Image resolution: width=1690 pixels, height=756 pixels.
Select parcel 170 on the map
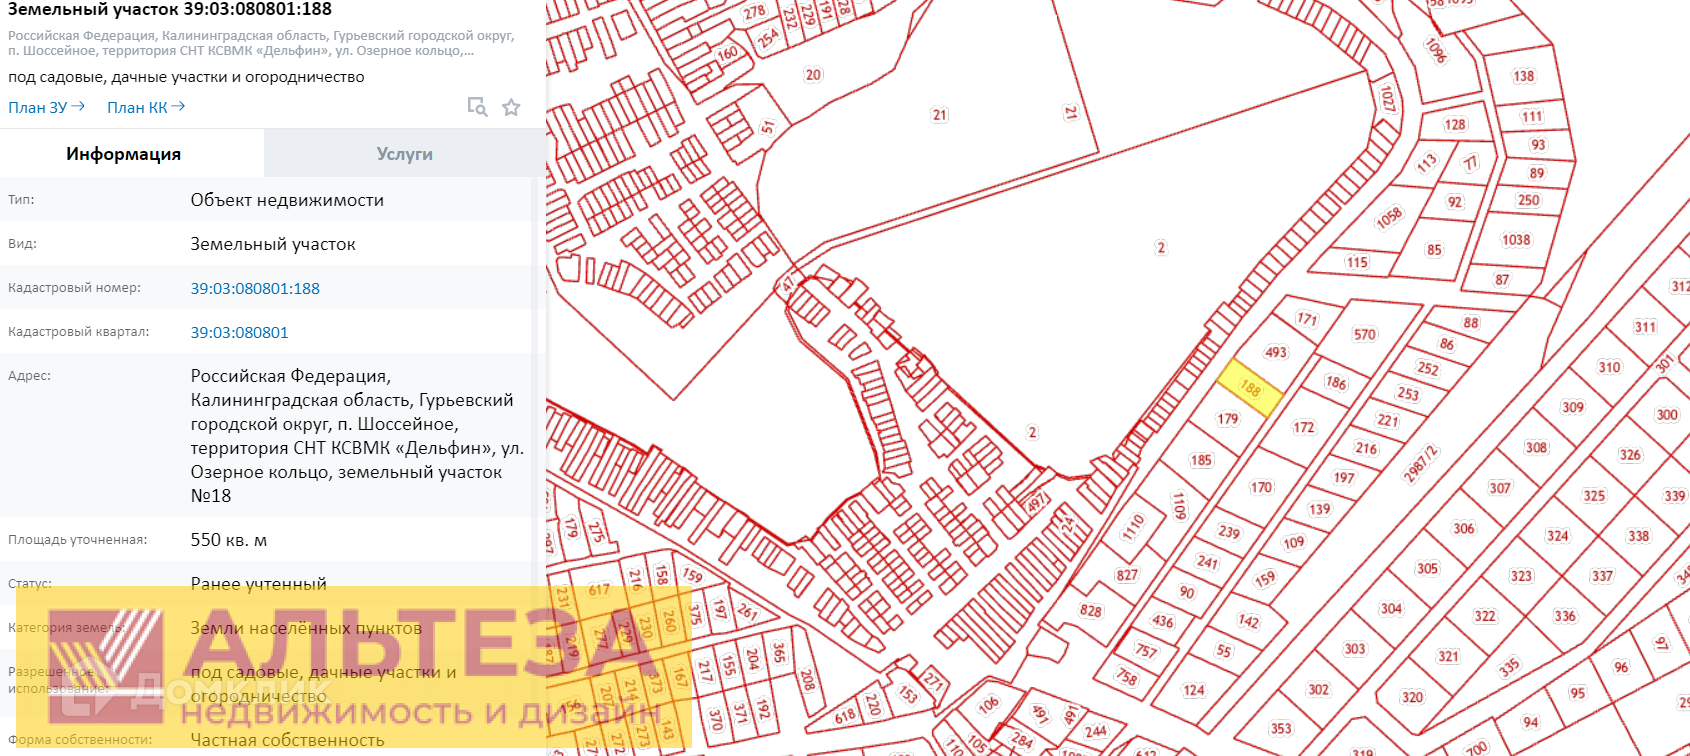pyautogui.click(x=1261, y=487)
